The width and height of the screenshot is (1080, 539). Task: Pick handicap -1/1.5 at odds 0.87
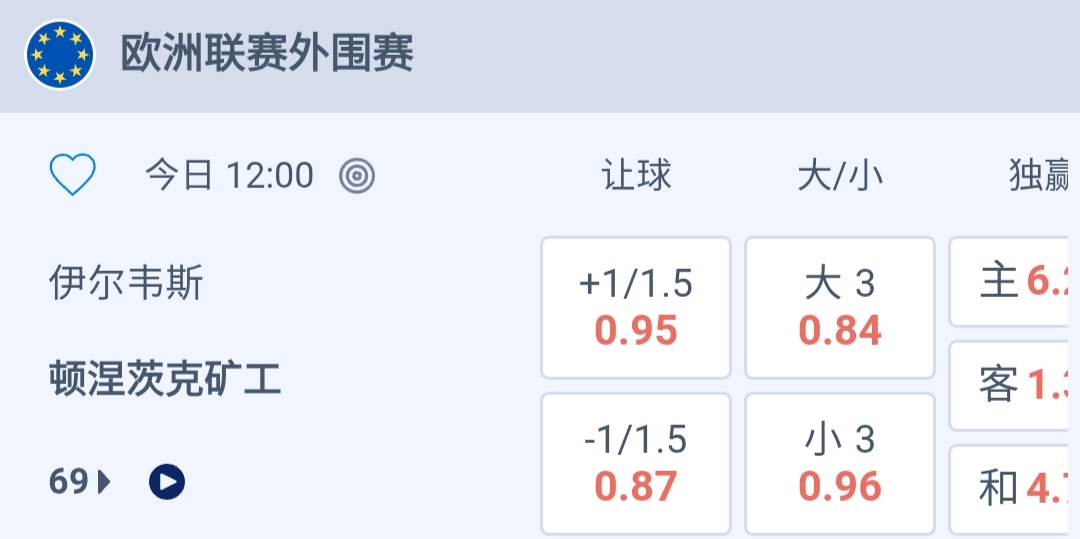pos(636,464)
